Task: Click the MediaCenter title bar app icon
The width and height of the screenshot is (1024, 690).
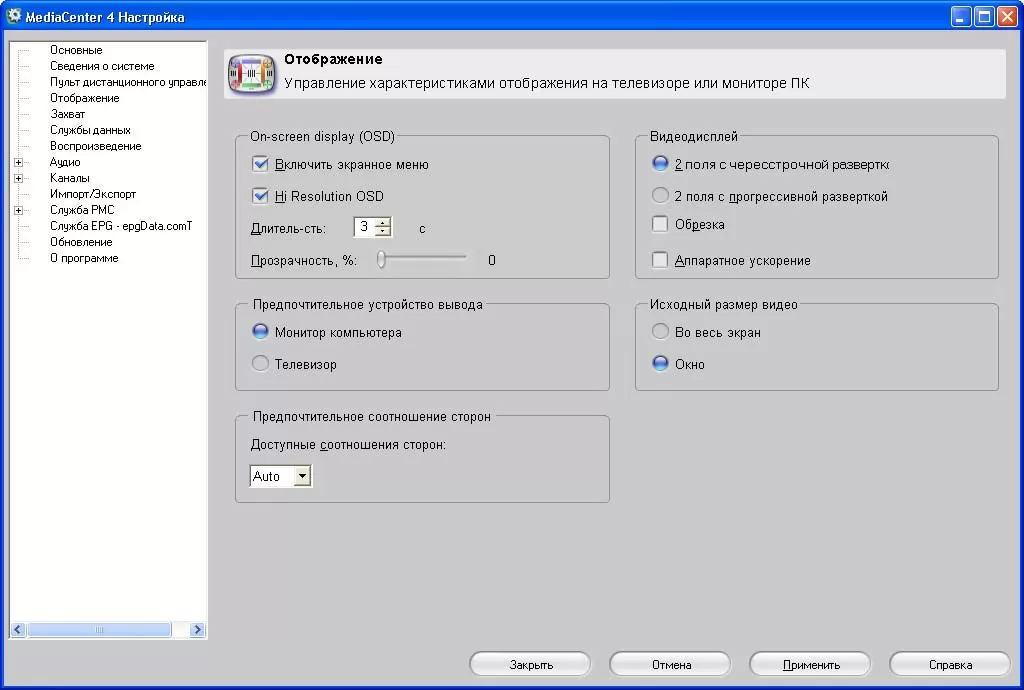Action: 14,17
